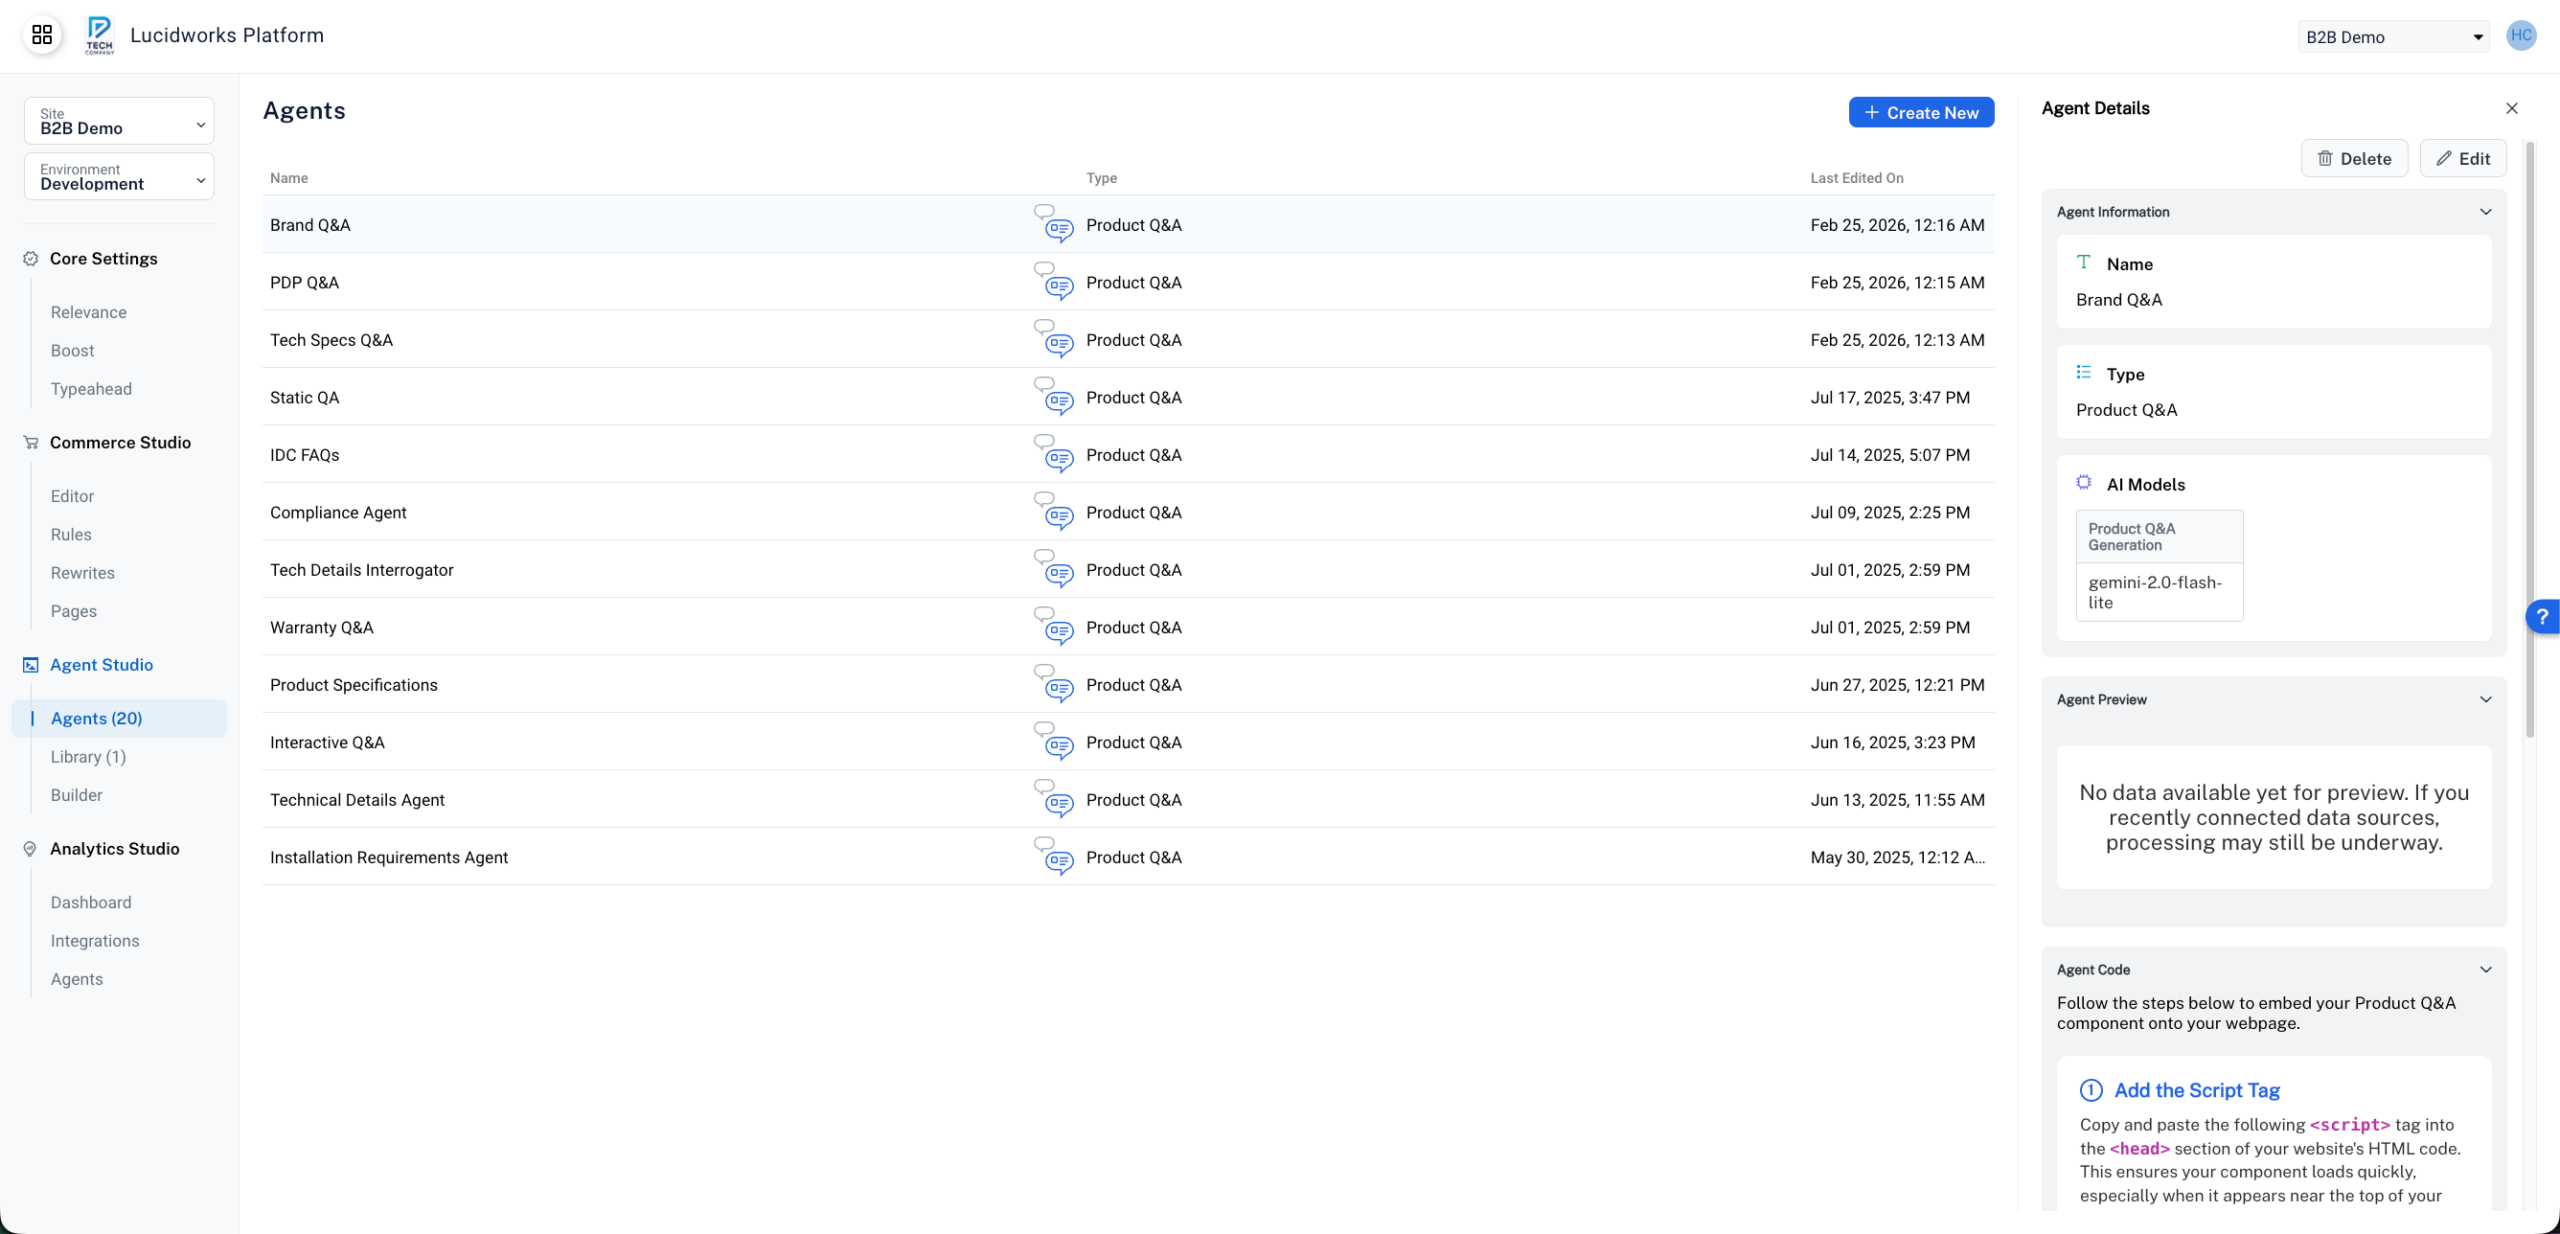The image size is (2560, 1234).
Task: Select the PDP Q&A agent row
Action: (x=1128, y=282)
